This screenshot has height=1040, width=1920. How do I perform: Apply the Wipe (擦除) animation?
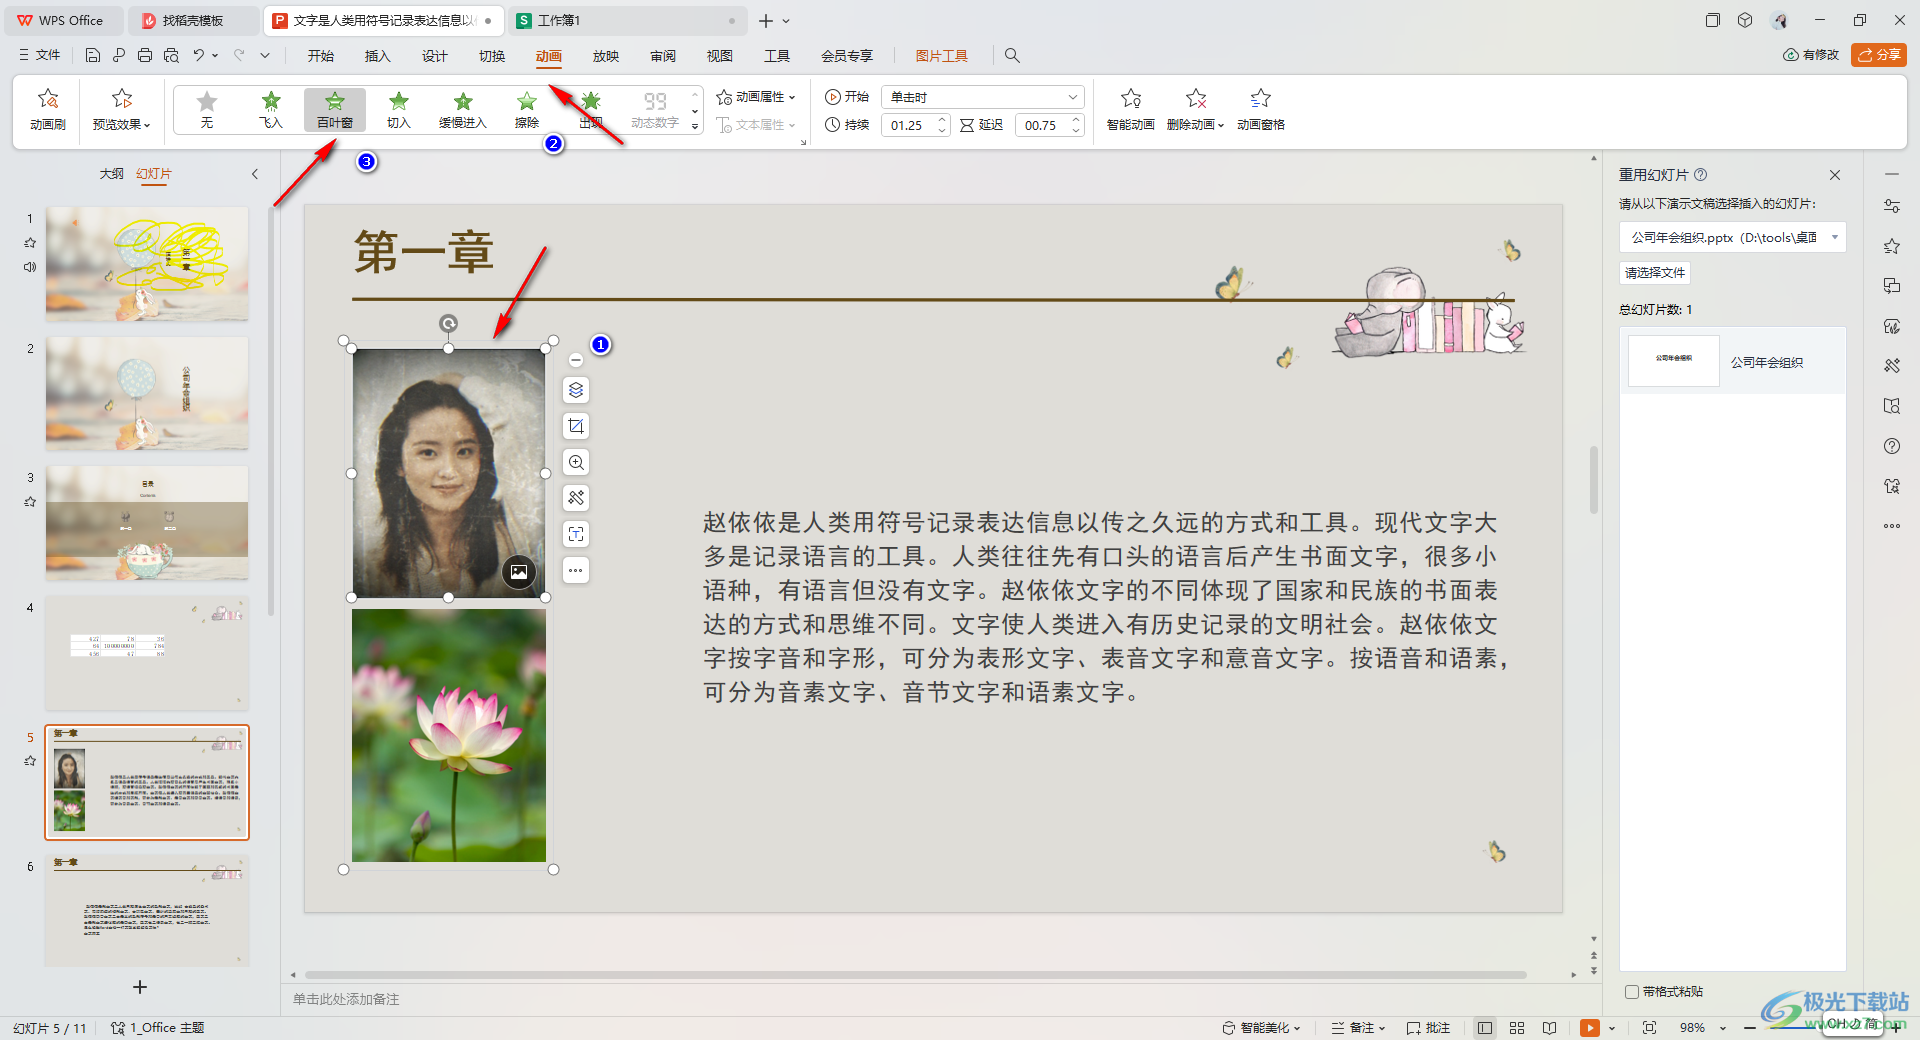point(527,109)
